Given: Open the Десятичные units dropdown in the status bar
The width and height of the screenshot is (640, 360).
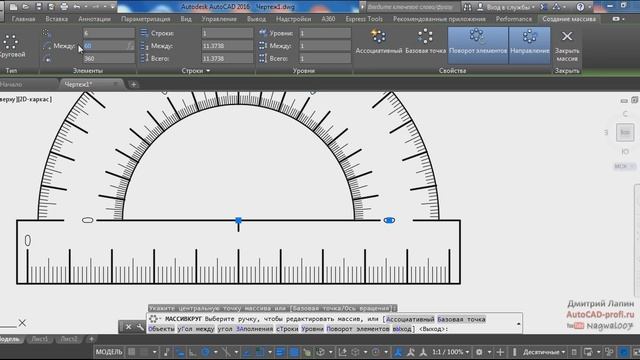Looking at the screenshot, I should click(544, 352).
